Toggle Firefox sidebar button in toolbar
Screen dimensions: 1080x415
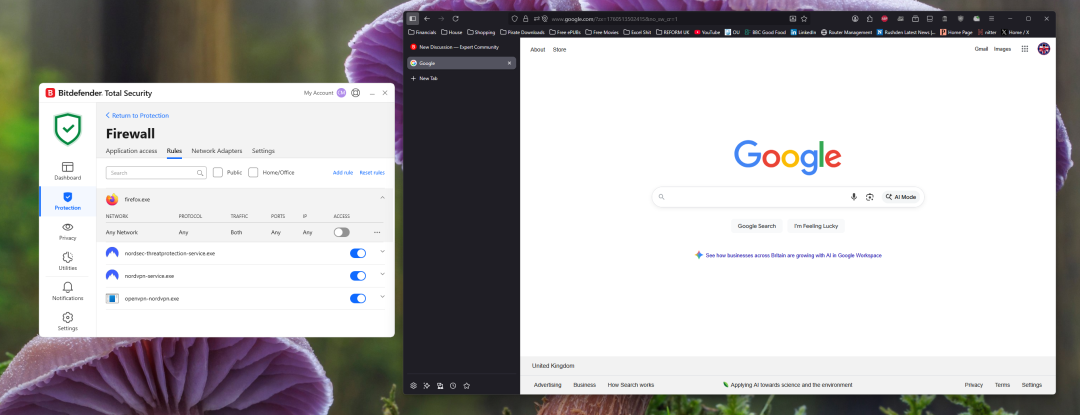[413, 19]
